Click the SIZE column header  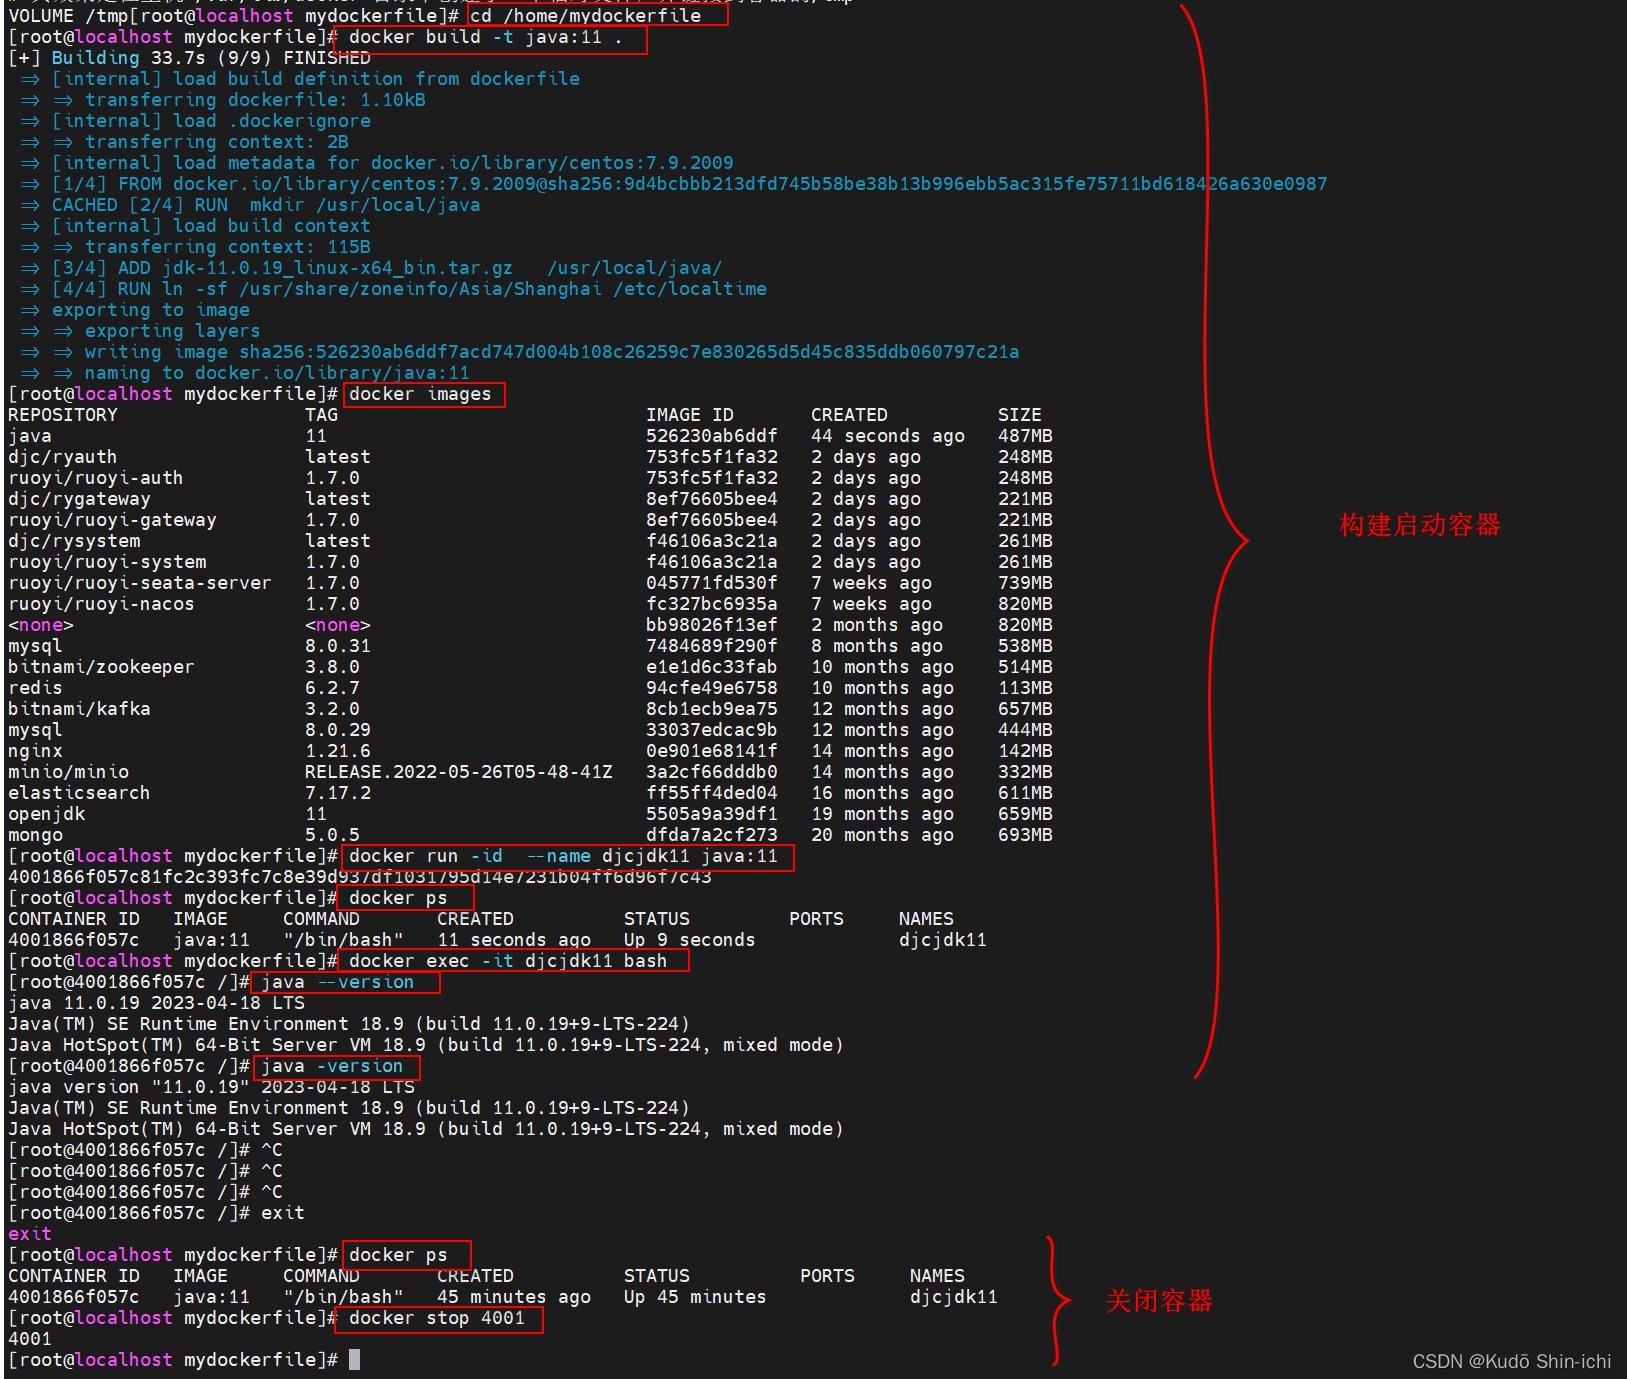coord(1020,415)
